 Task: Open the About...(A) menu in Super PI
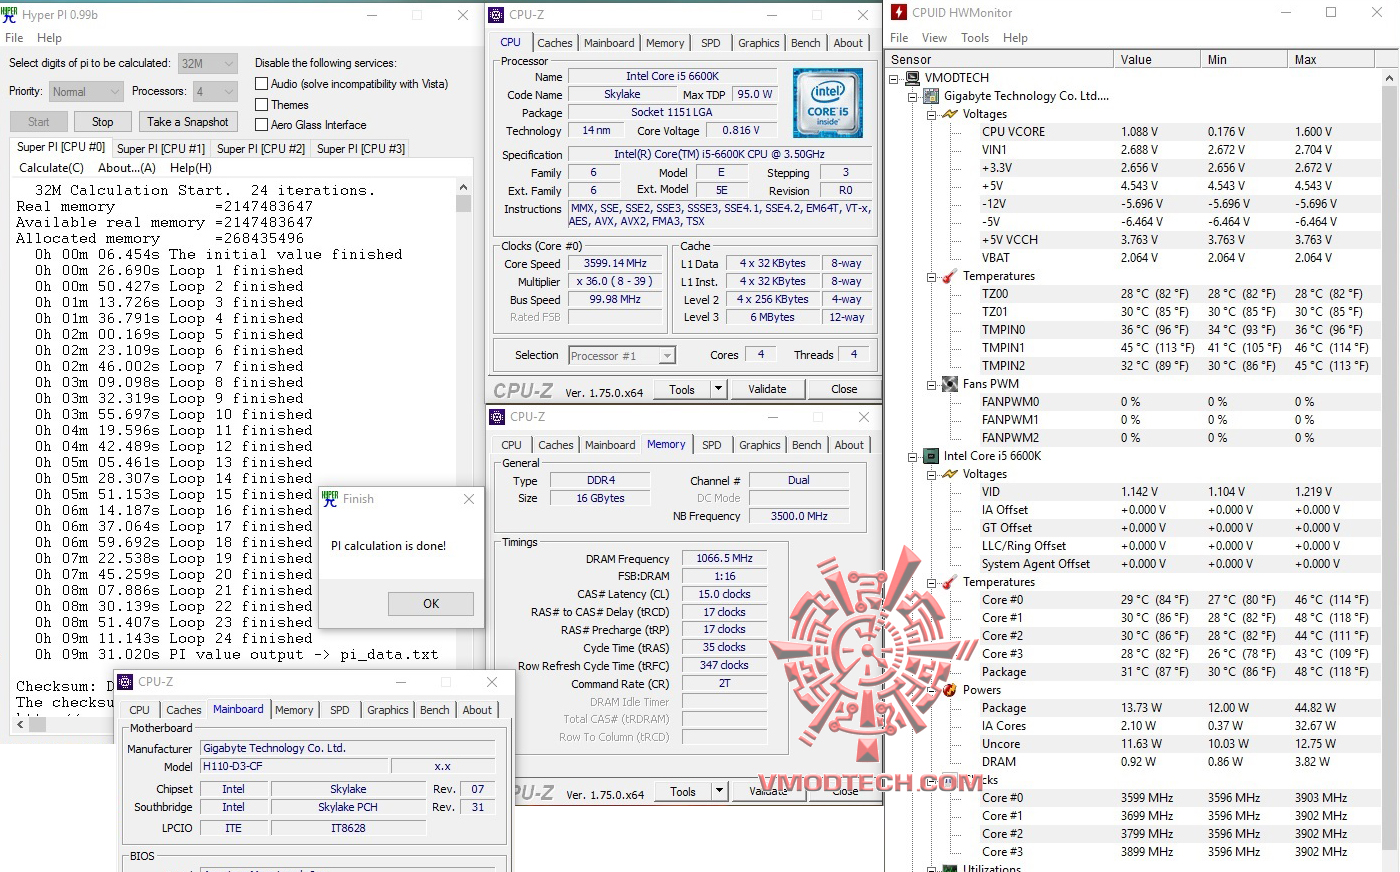coord(127,168)
